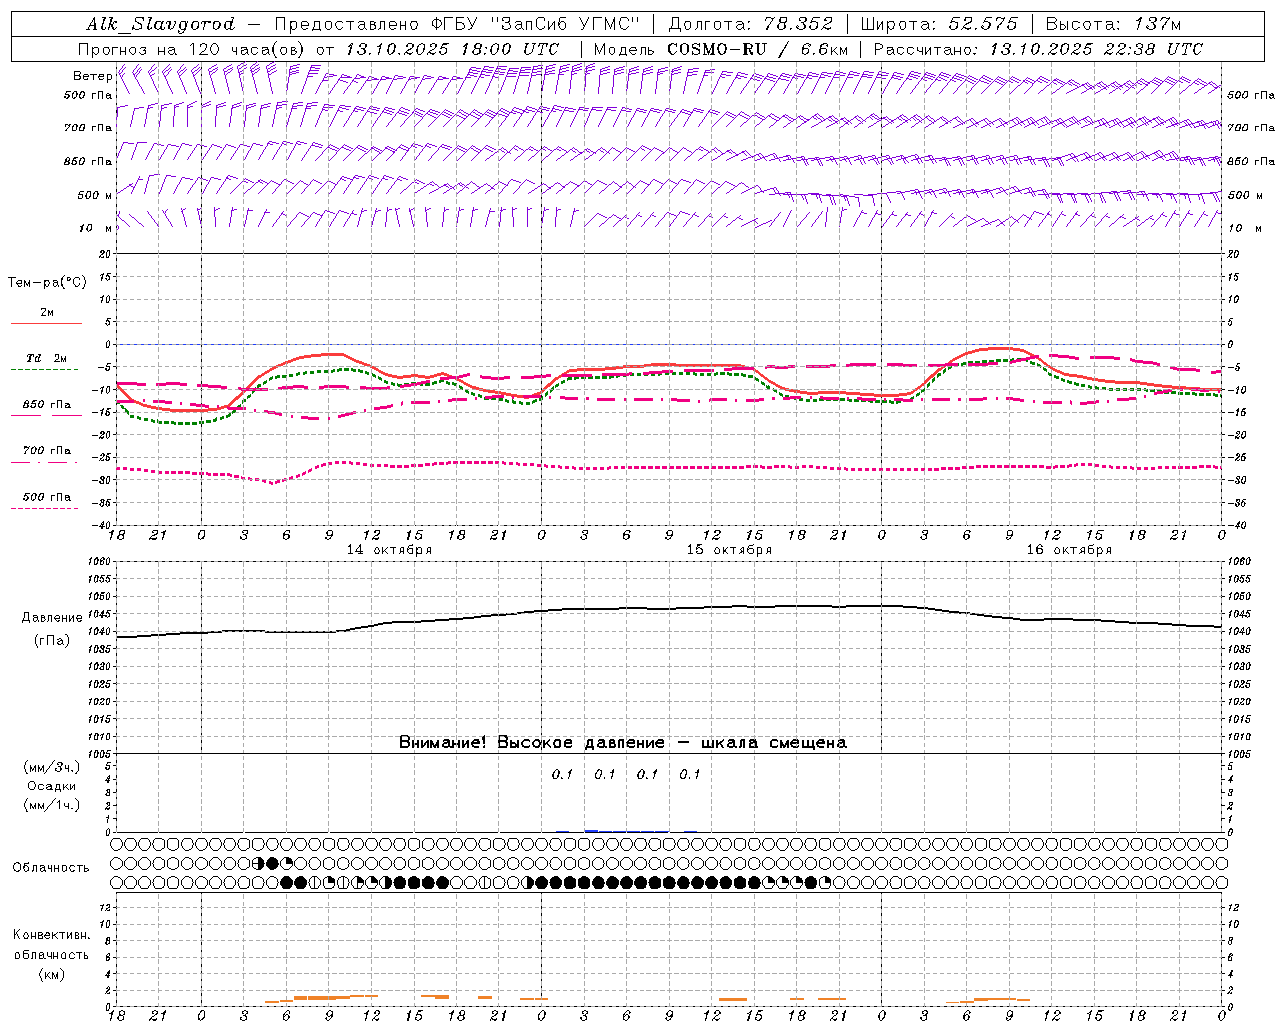Click the Давление pressure chart label
Viewport: 1280px width, 1024px height.
[x=51, y=618]
